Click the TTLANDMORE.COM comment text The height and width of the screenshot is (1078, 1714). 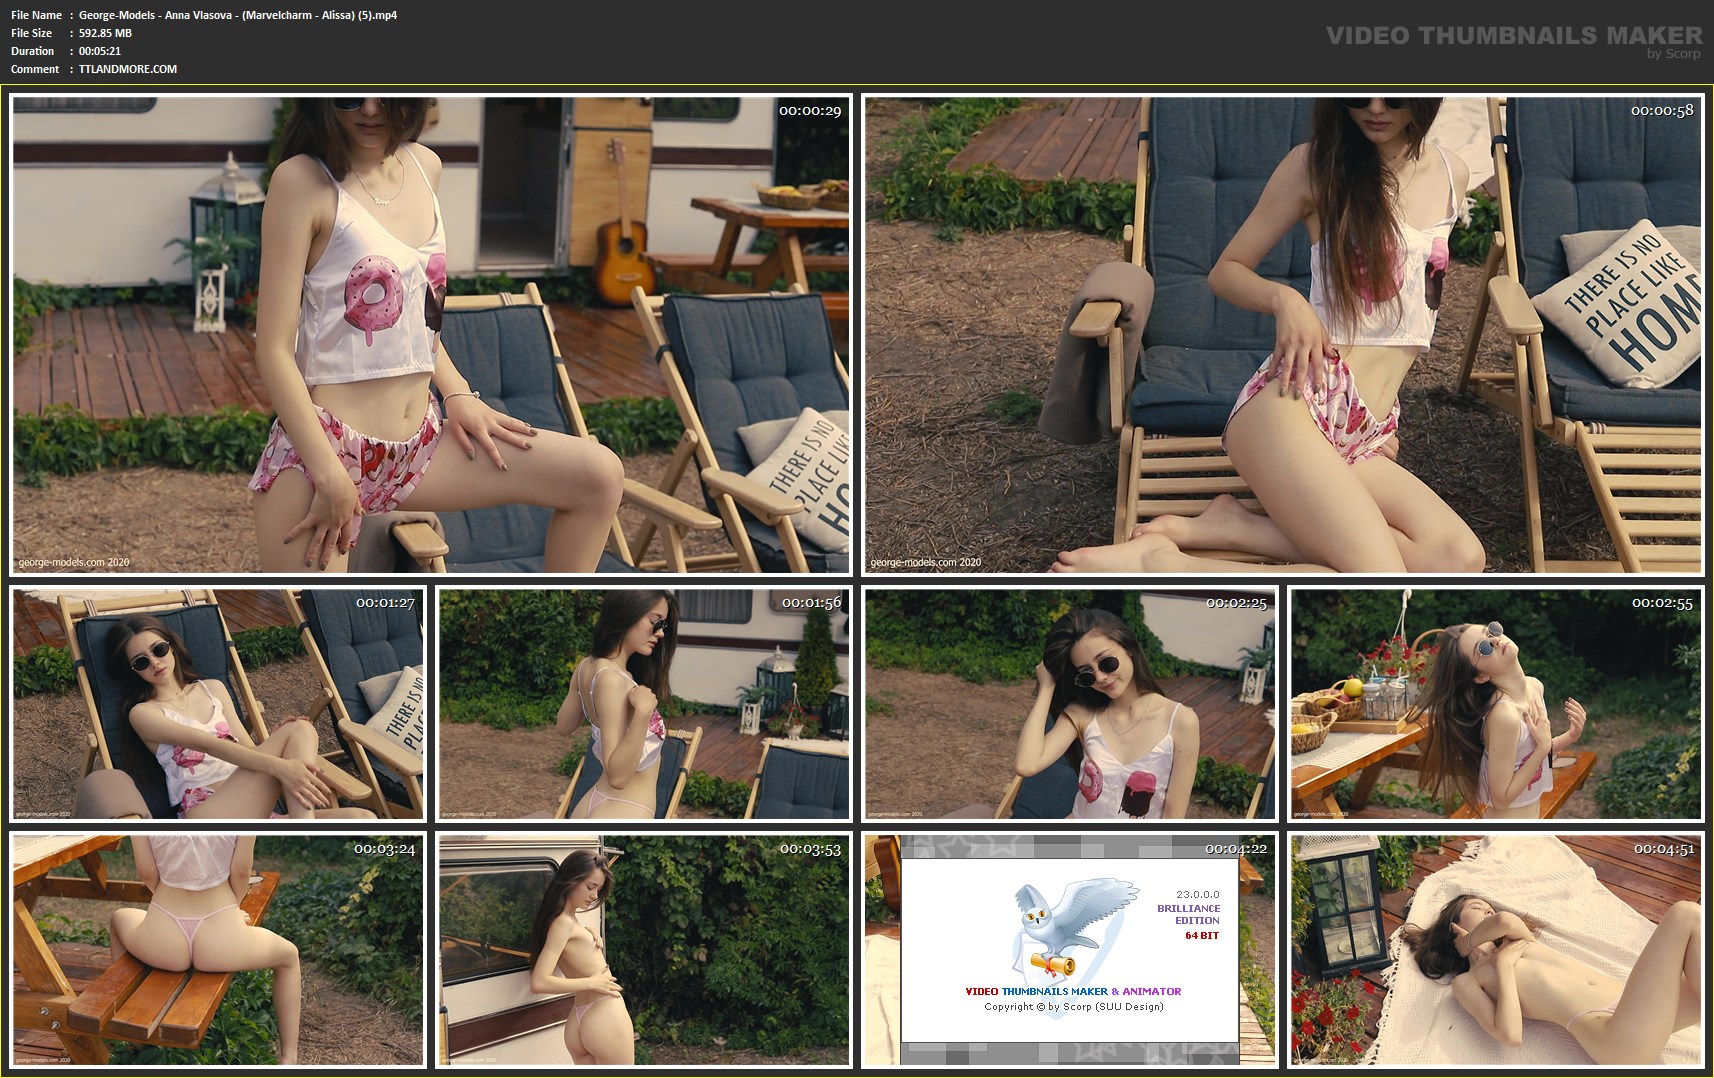(x=128, y=69)
